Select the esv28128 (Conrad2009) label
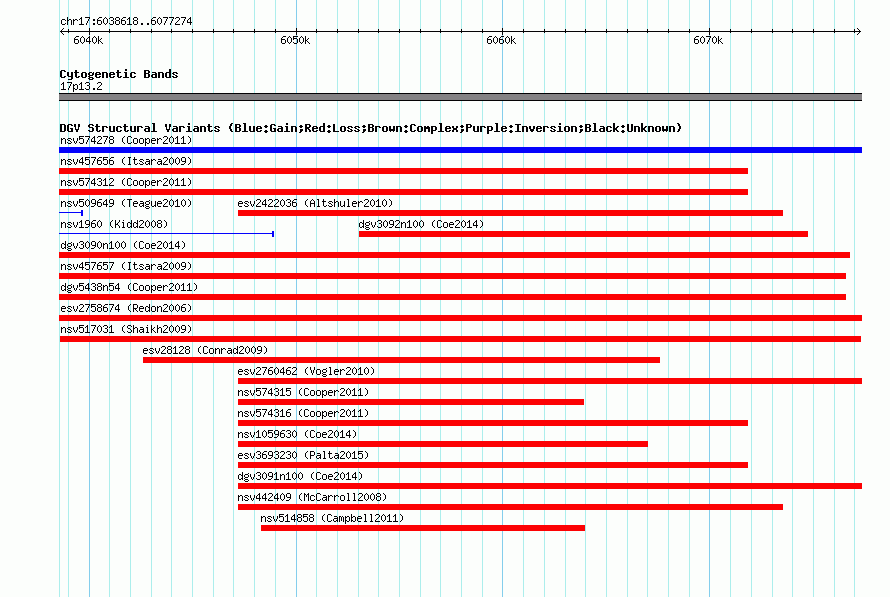890x597 pixels. (205, 350)
